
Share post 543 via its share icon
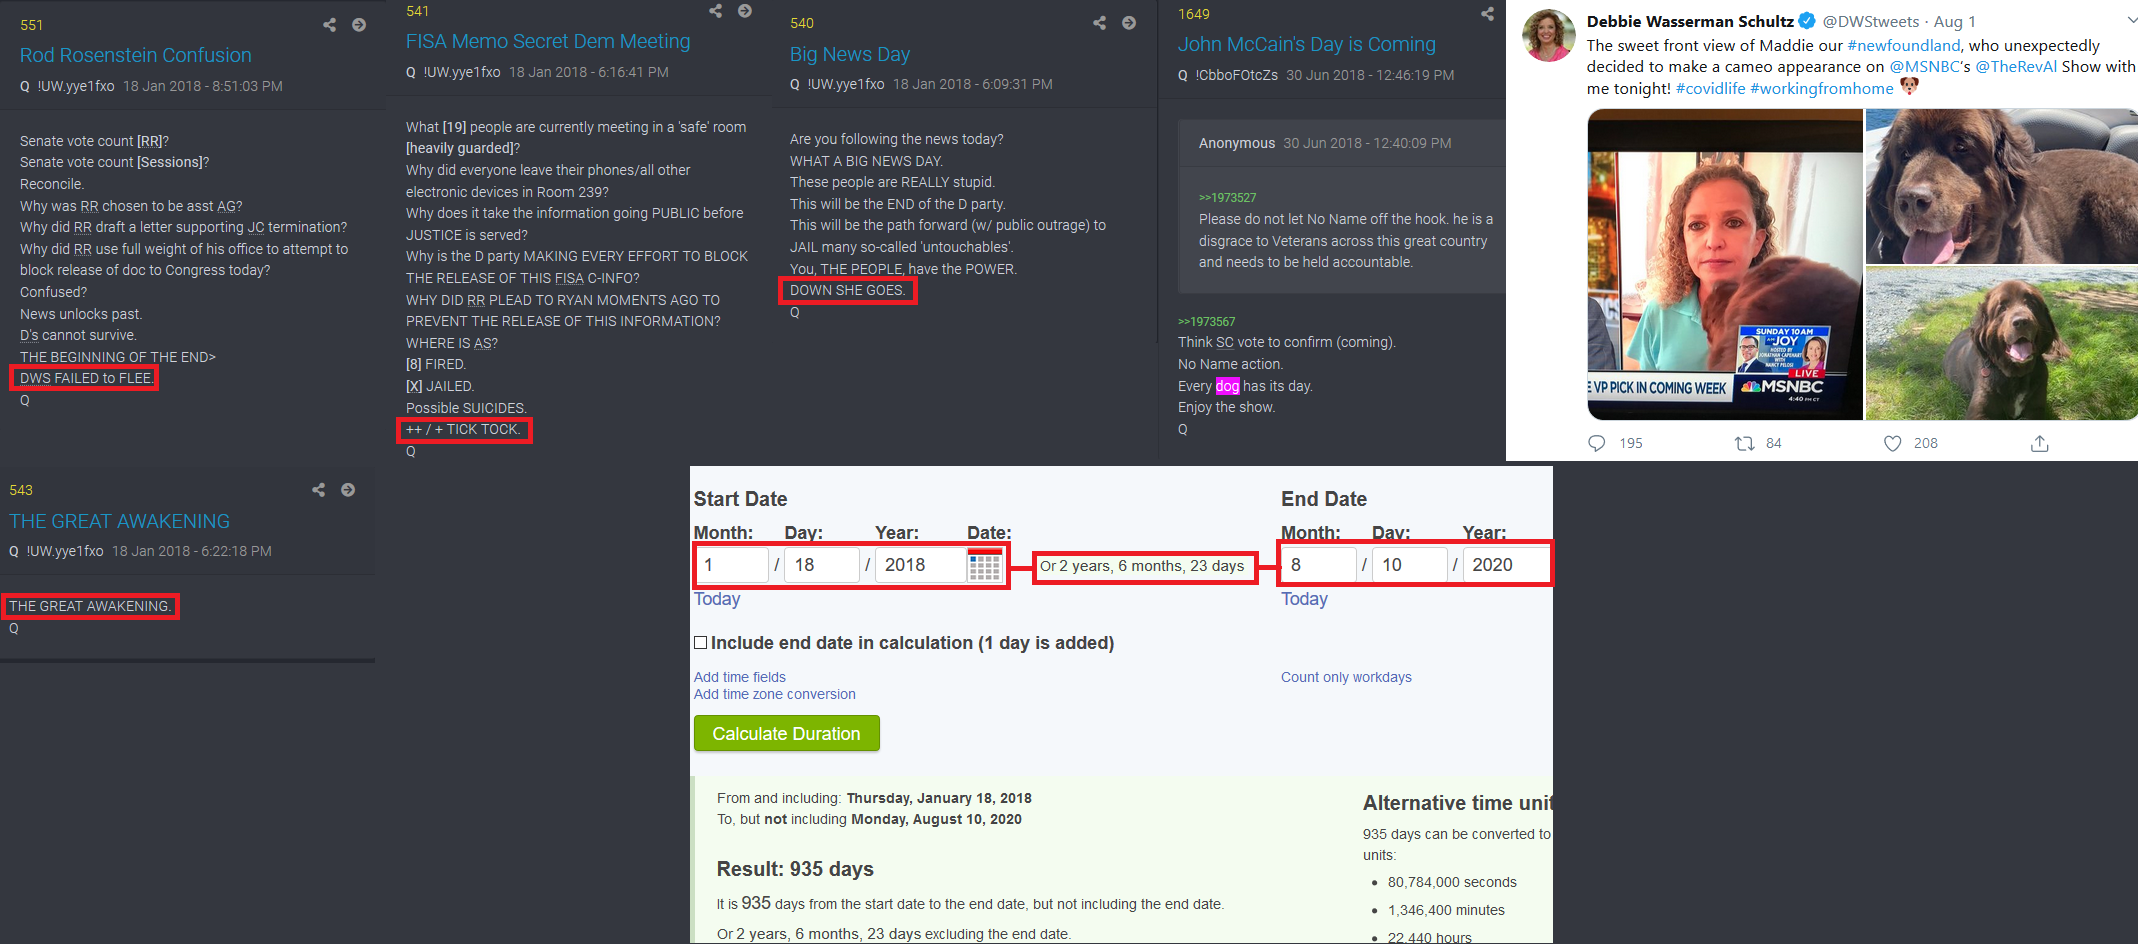318,490
